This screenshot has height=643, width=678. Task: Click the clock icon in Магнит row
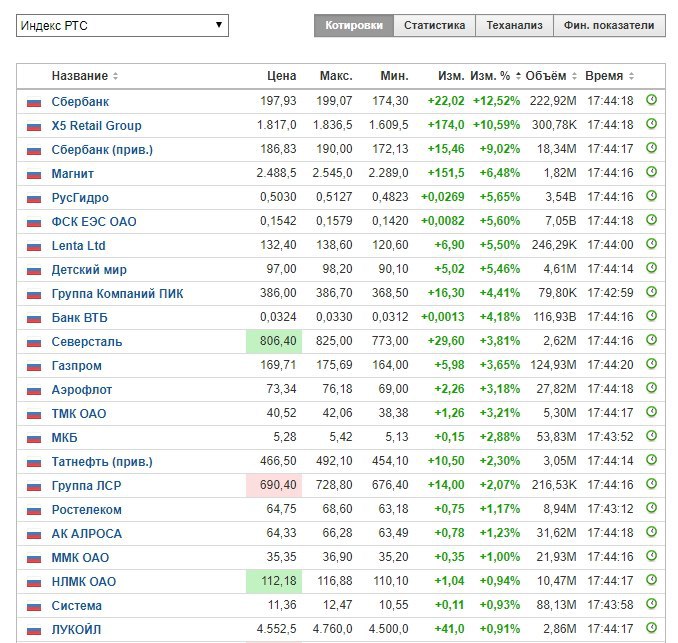(x=651, y=172)
